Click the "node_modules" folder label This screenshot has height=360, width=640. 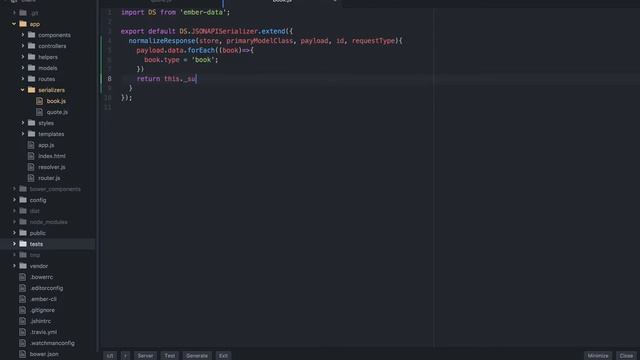[48, 222]
